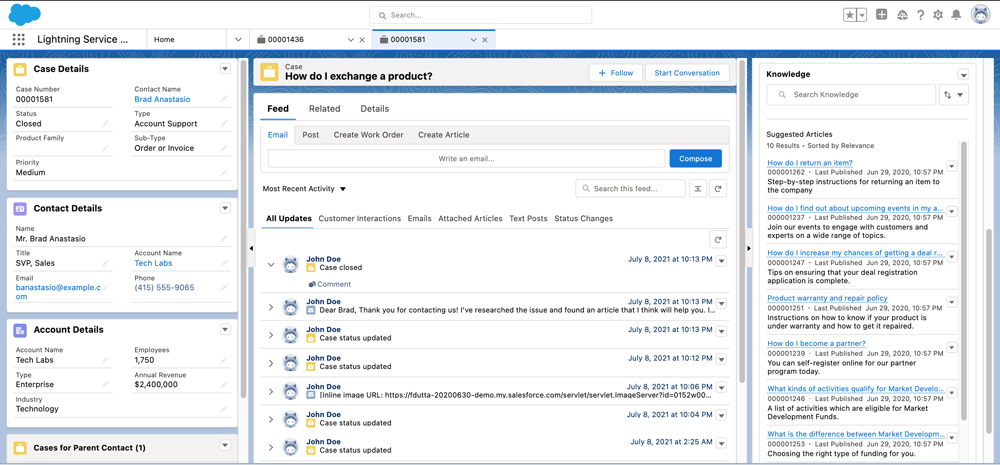The width and height of the screenshot is (1000, 465).
Task: Open the App Launcher grid icon
Action: pos(18,40)
